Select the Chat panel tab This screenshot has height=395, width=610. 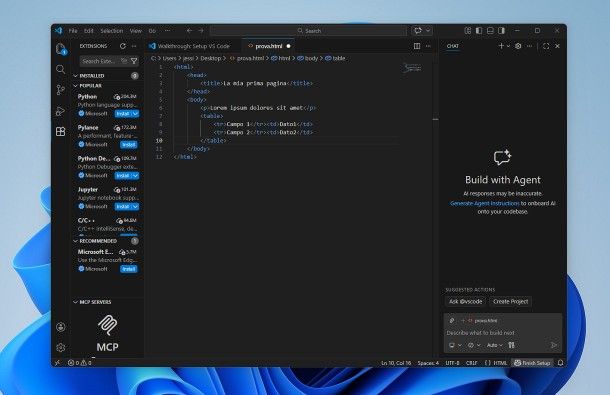click(452, 46)
